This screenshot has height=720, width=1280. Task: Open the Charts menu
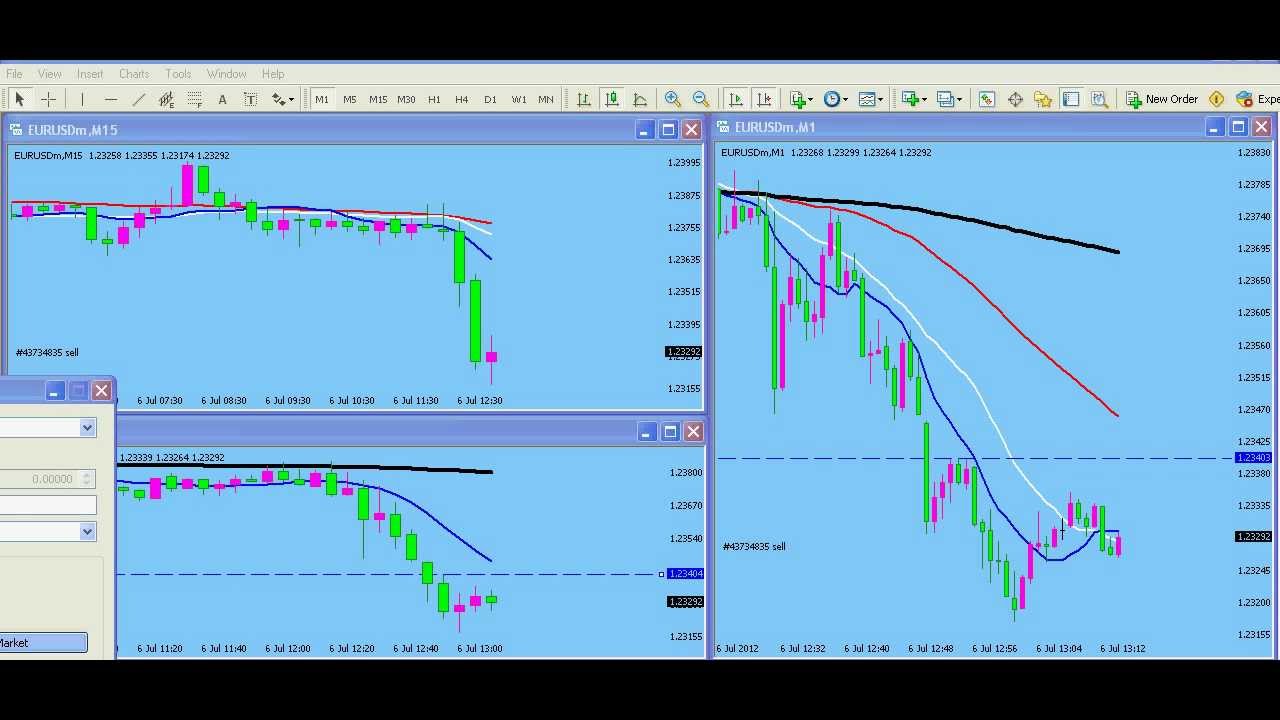pos(134,74)
